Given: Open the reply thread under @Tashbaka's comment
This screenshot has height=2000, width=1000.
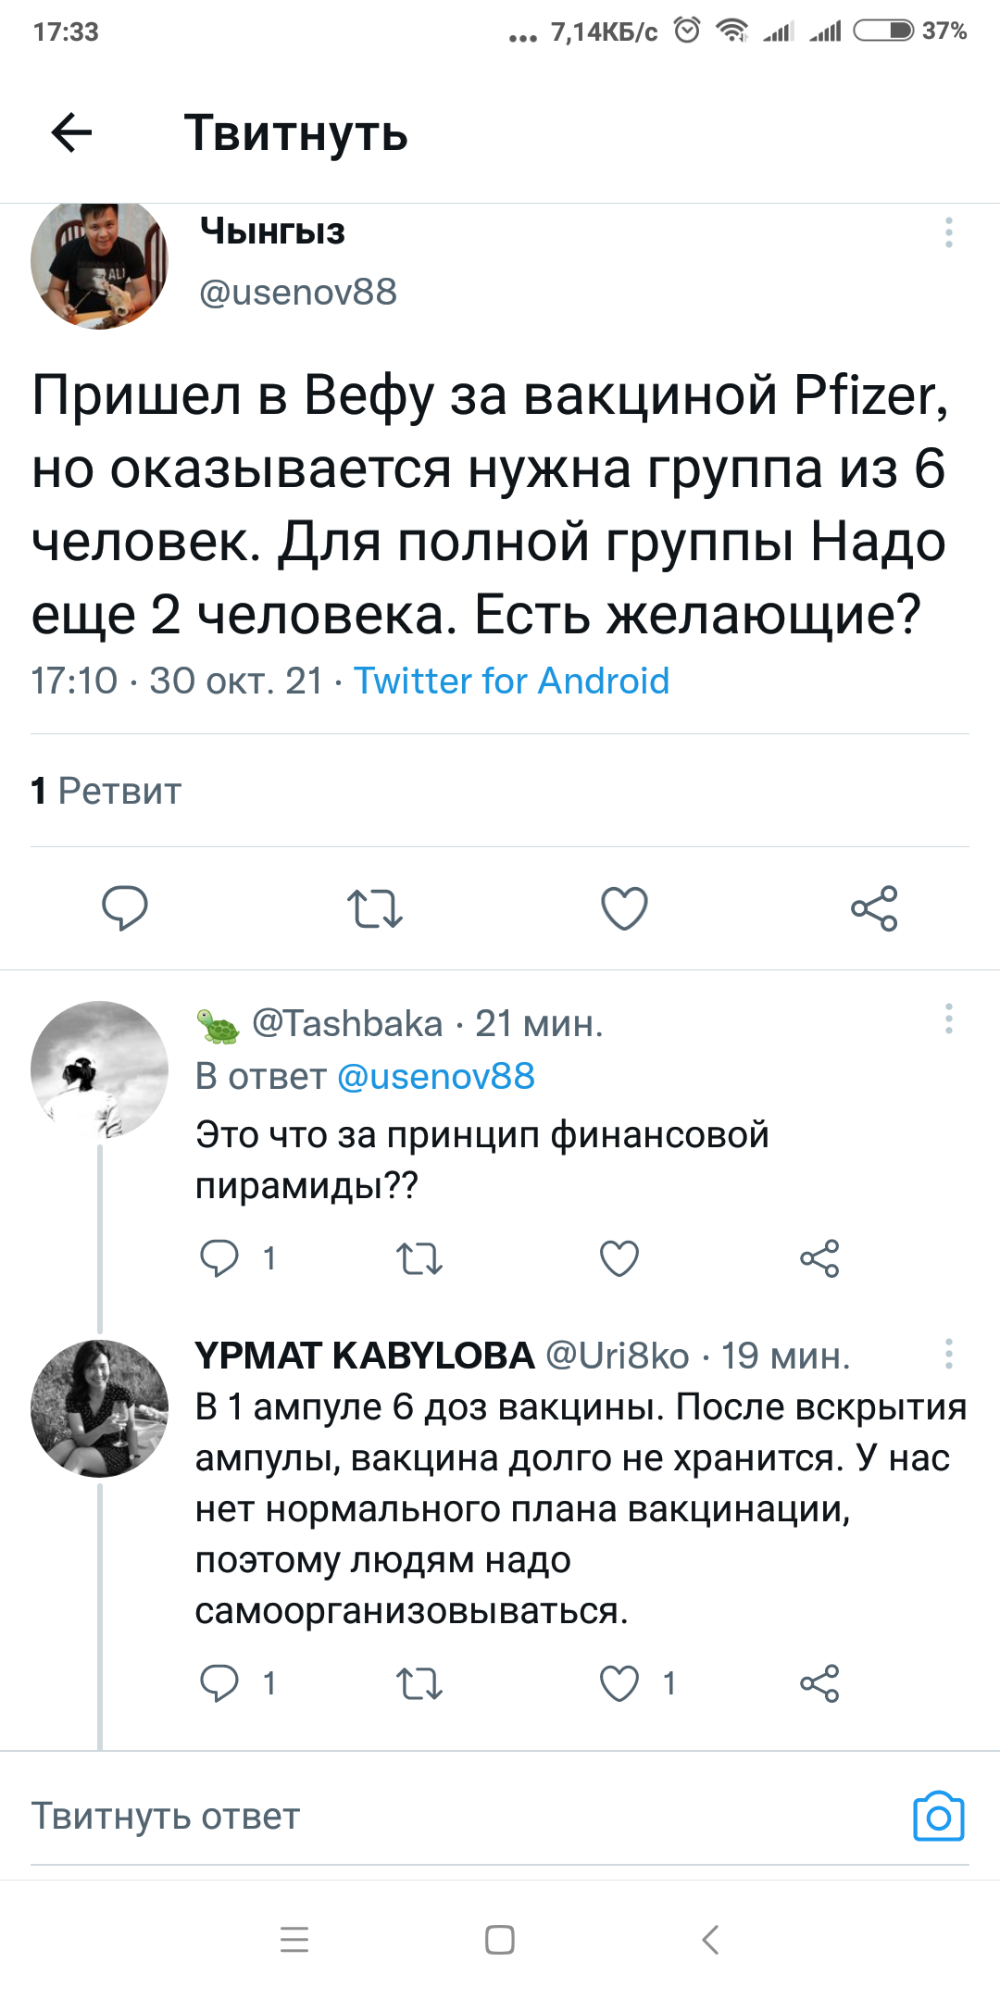Looking at the screenshot, I should click(220, 1258).
